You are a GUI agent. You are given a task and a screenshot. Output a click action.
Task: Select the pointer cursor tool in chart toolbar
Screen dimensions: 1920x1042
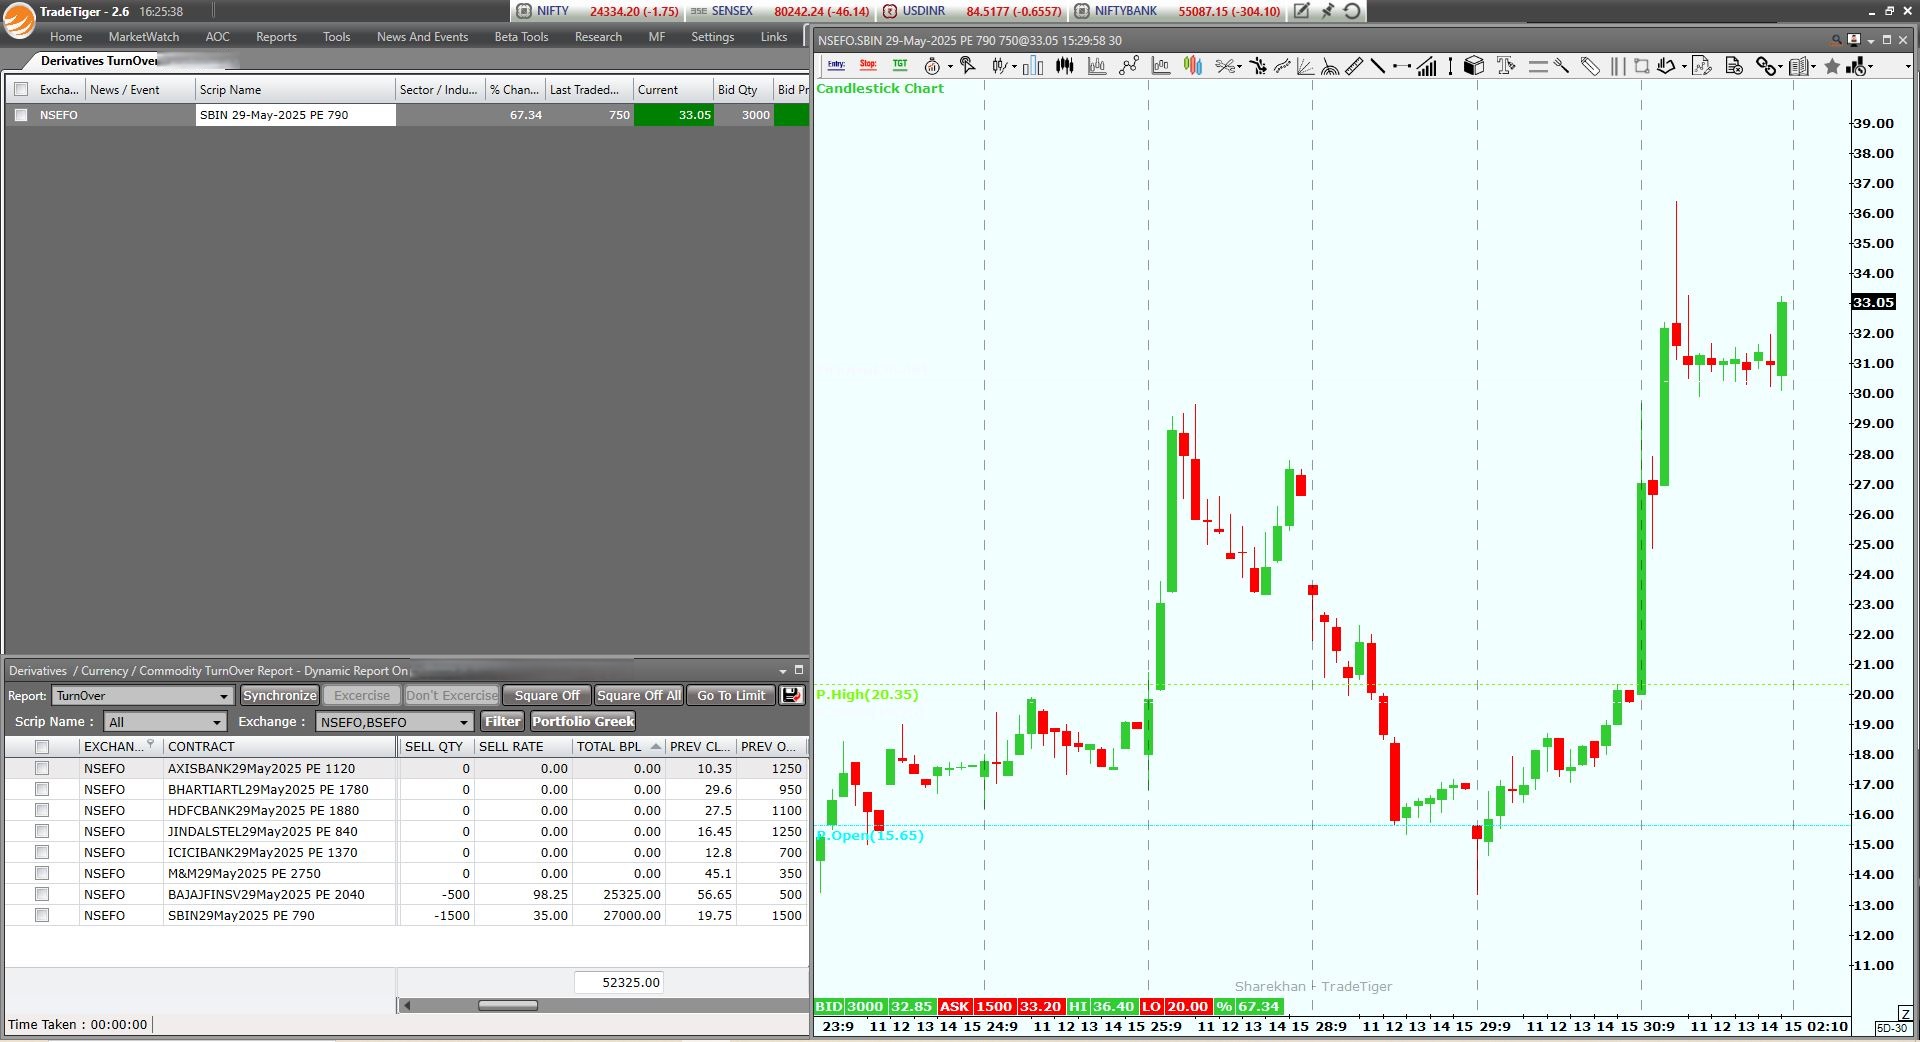(x=967, y=65)
